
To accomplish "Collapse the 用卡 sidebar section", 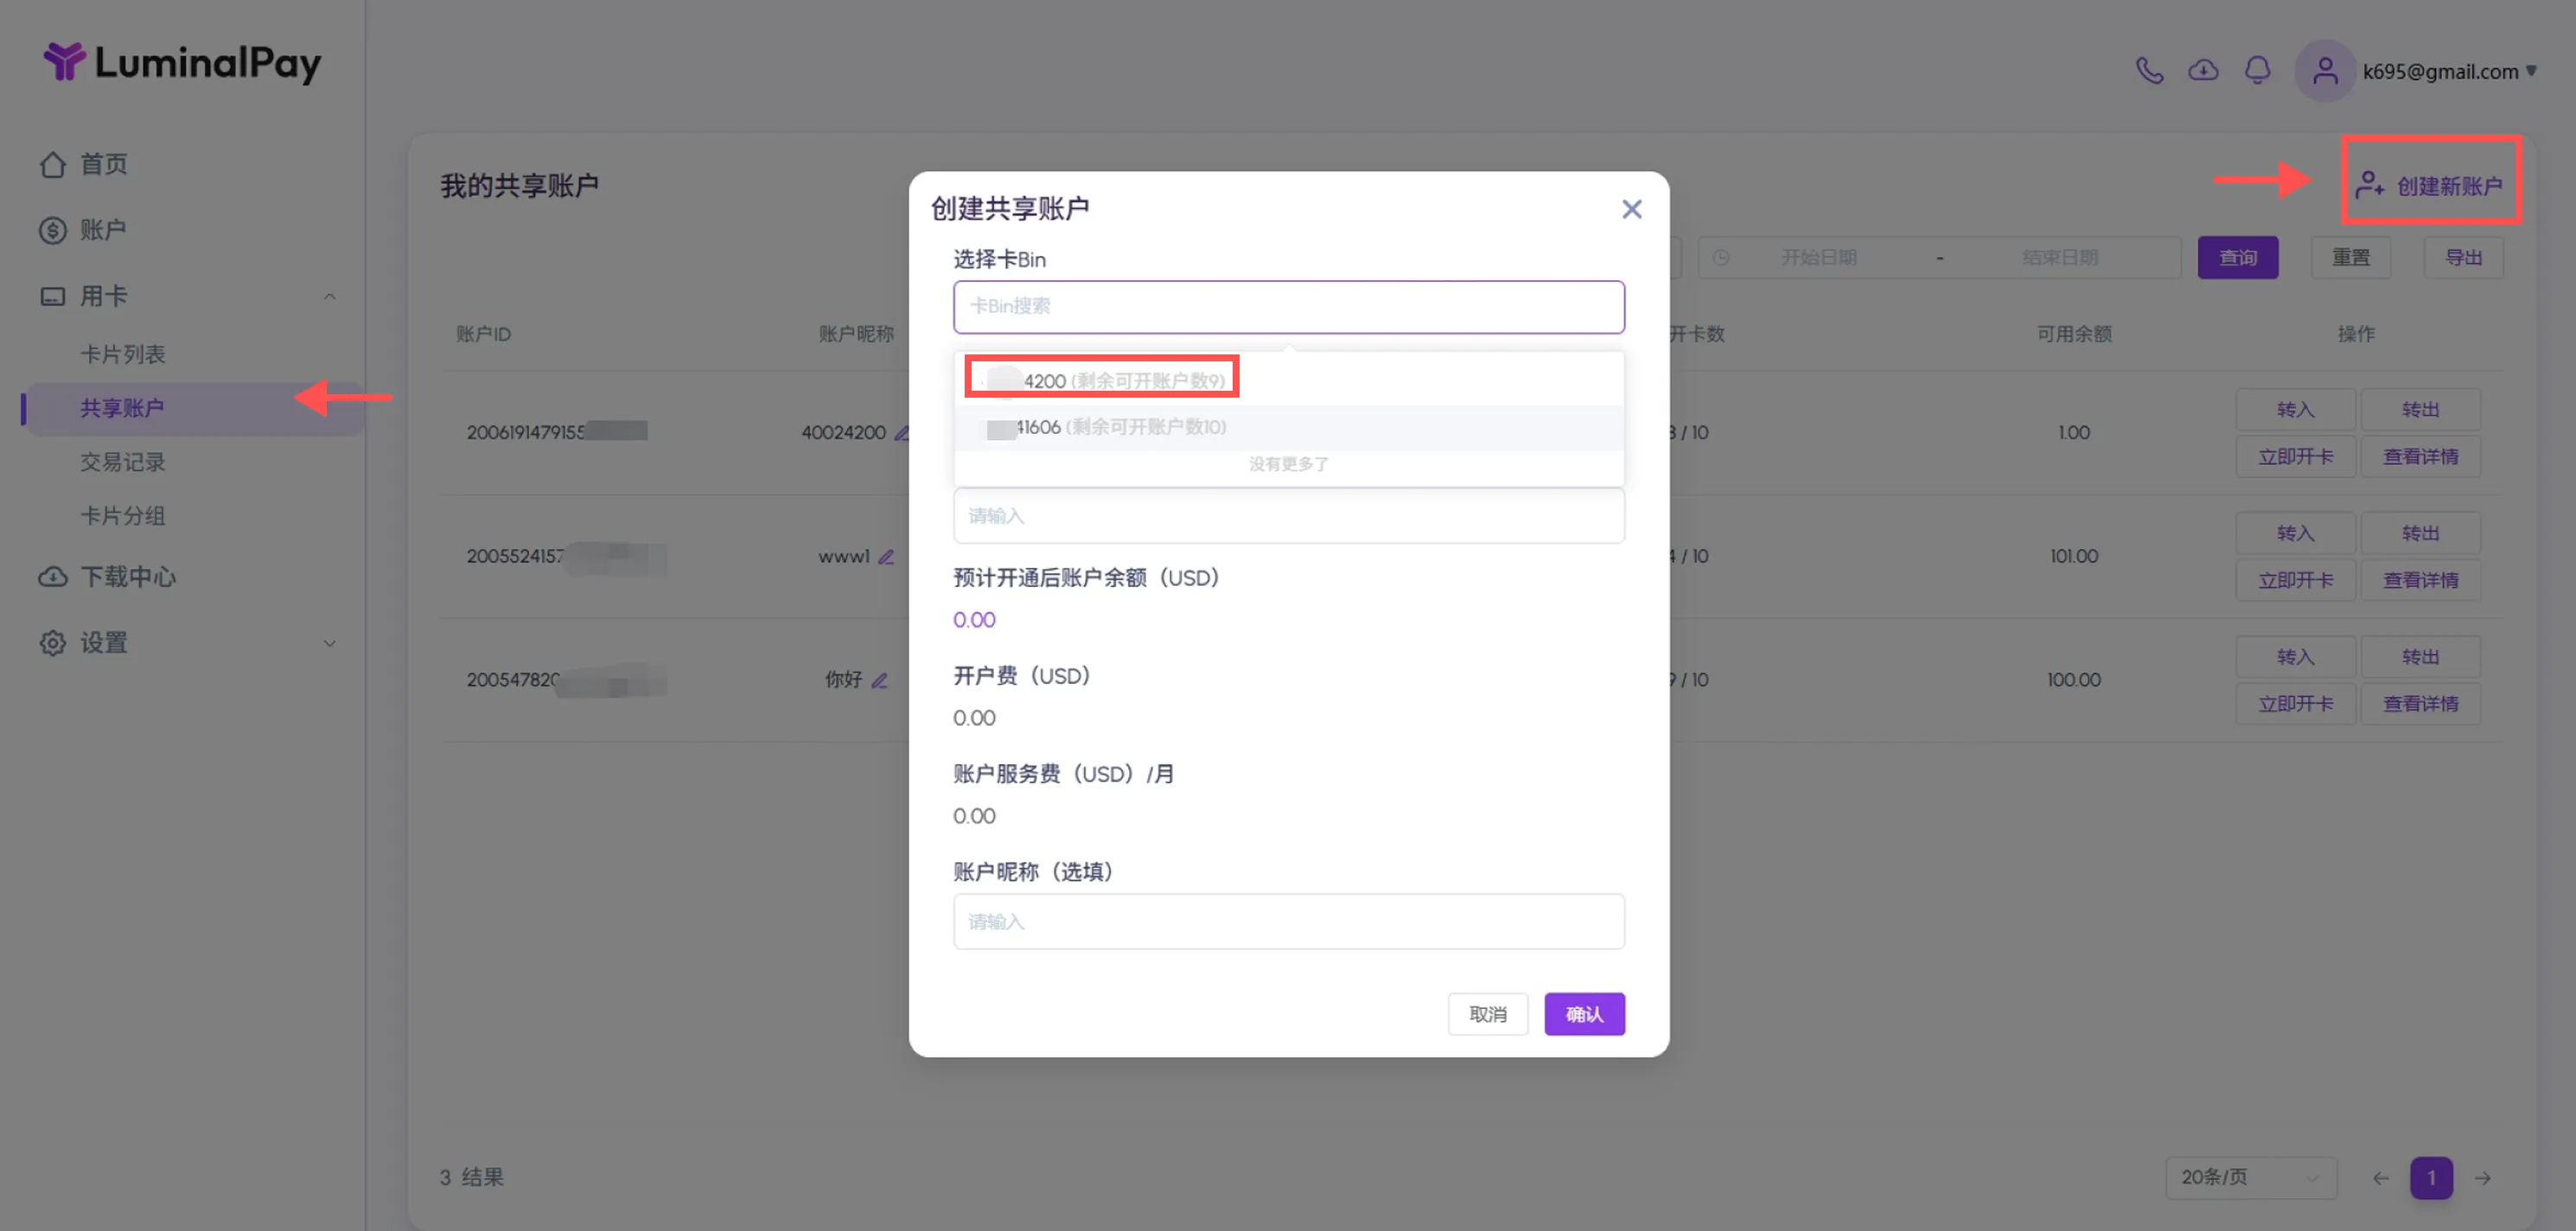I will tap(329, 296).
